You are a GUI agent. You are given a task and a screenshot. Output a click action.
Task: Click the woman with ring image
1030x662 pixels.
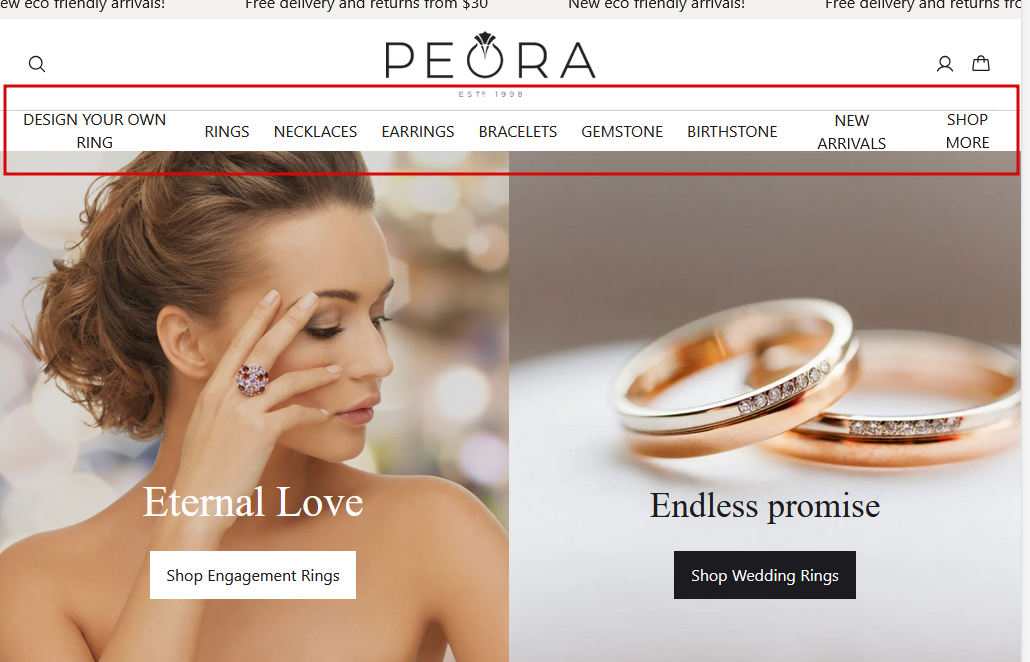pos(254,407)
